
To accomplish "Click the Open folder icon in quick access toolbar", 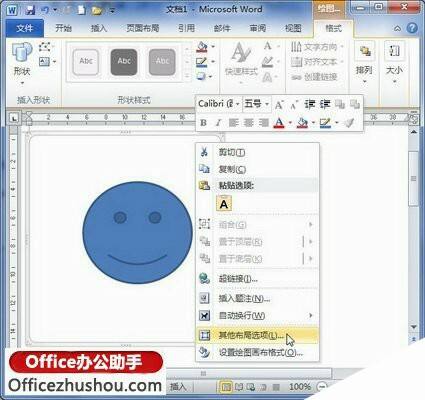I will click(97, 10).
